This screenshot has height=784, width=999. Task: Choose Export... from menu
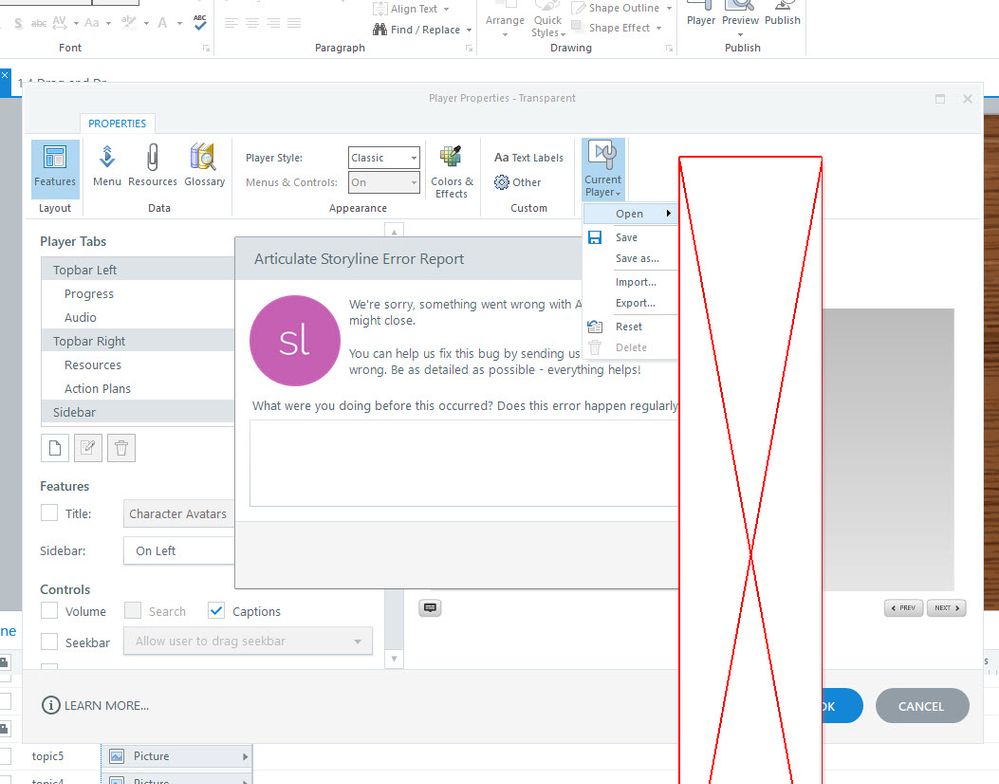[x=635, y=303]
